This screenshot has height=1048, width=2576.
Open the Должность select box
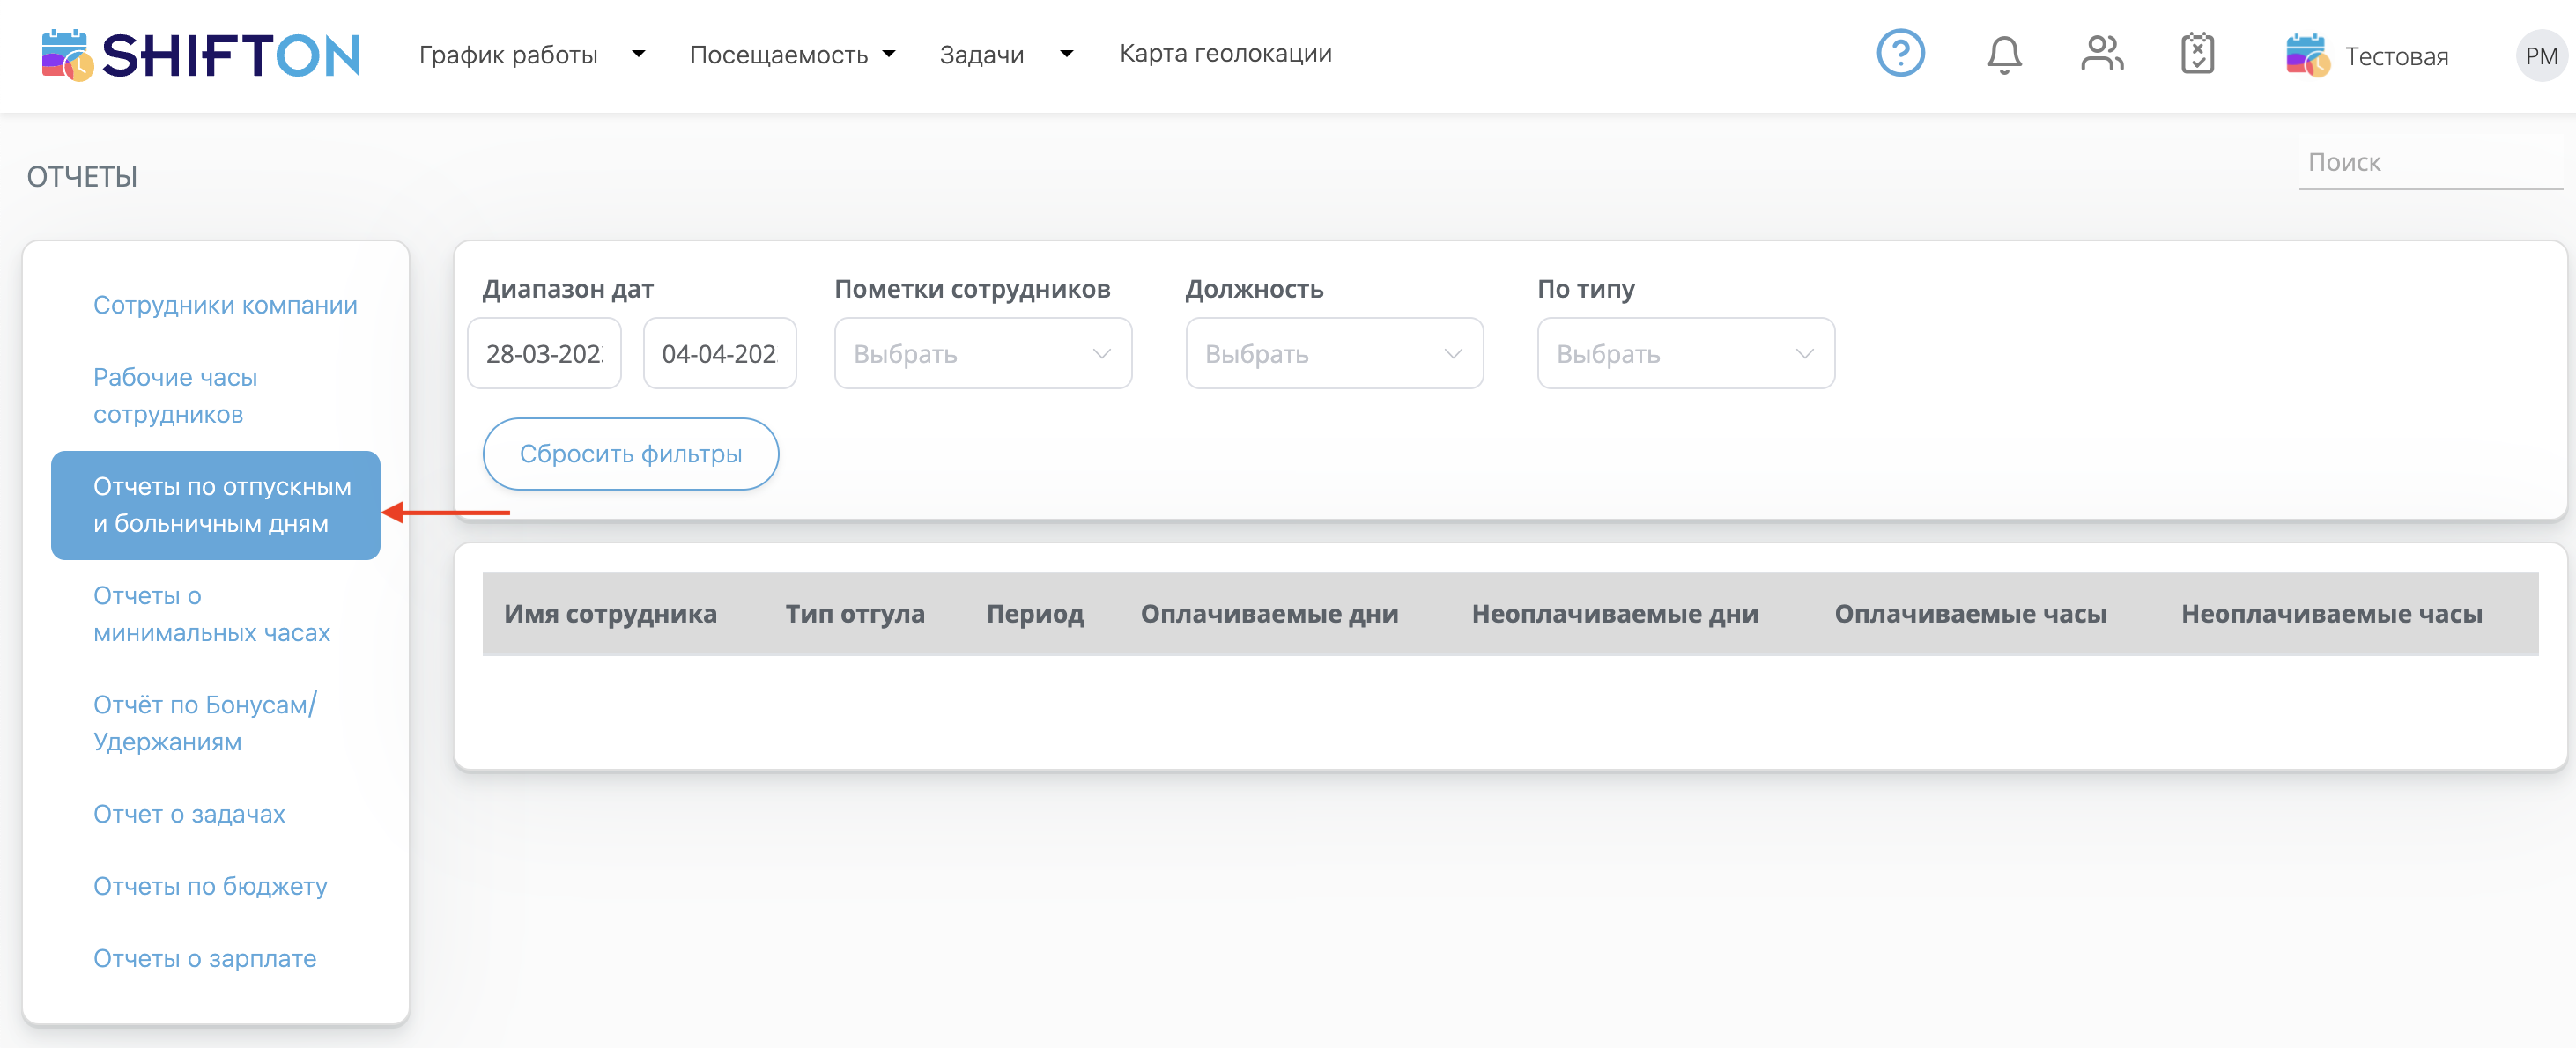[x=1334, y=353]
